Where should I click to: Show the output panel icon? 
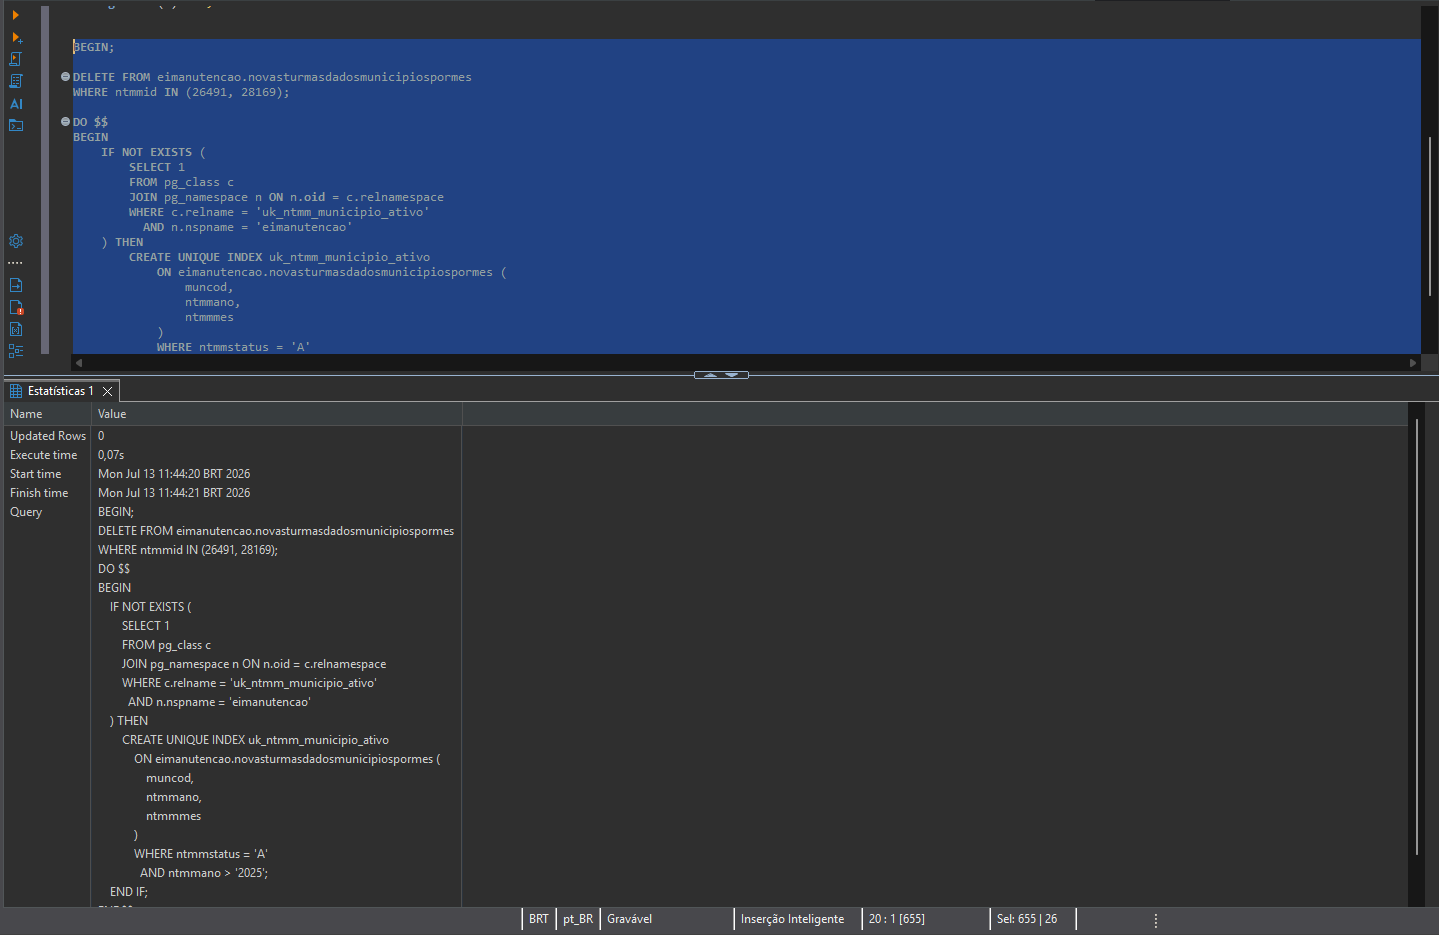pos(16,285)
